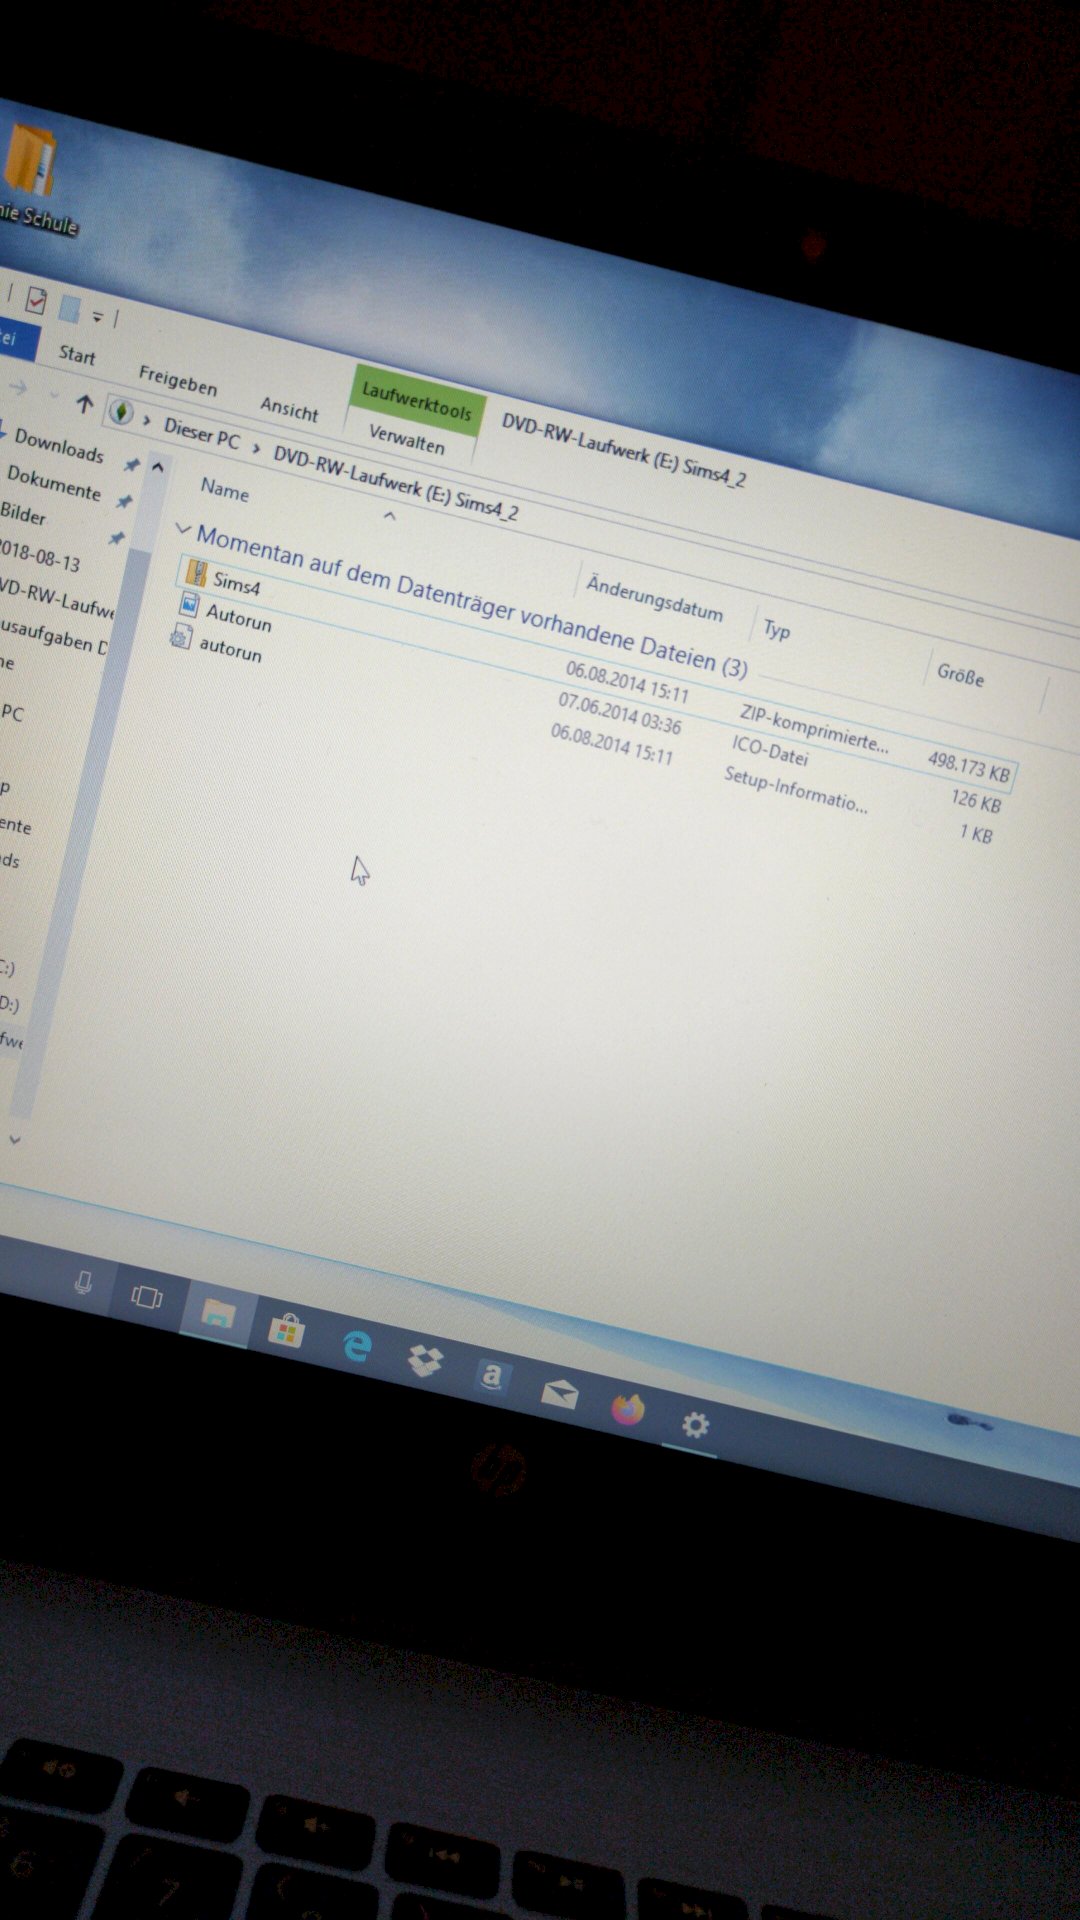Unpin Dokumente using its pin icon

coord(124,501)
